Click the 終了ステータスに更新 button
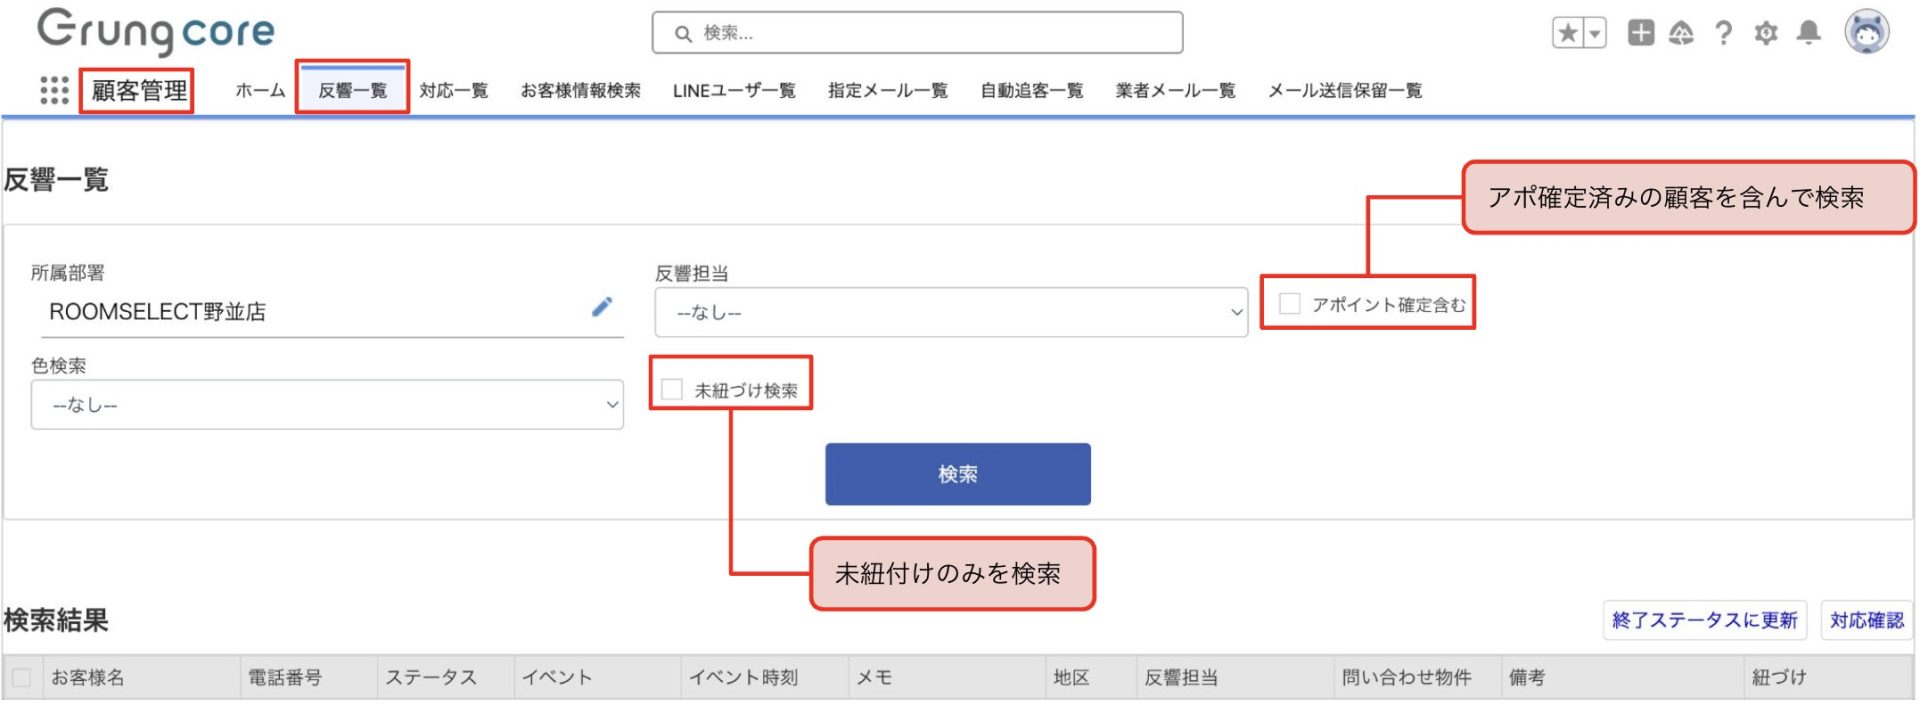1920x706 pixels. click(x=1704, y=620)
